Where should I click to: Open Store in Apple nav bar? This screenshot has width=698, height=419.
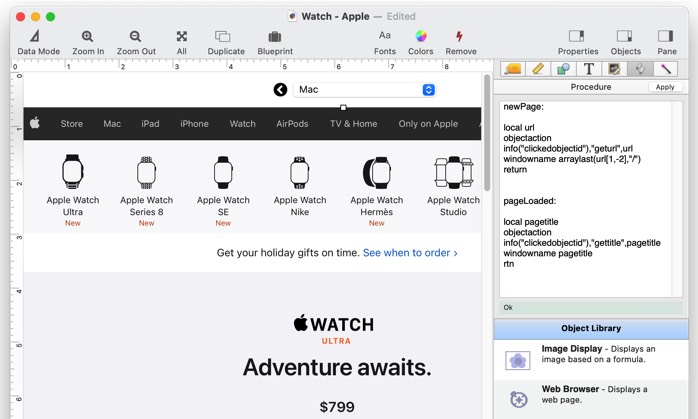click(72, 124)
